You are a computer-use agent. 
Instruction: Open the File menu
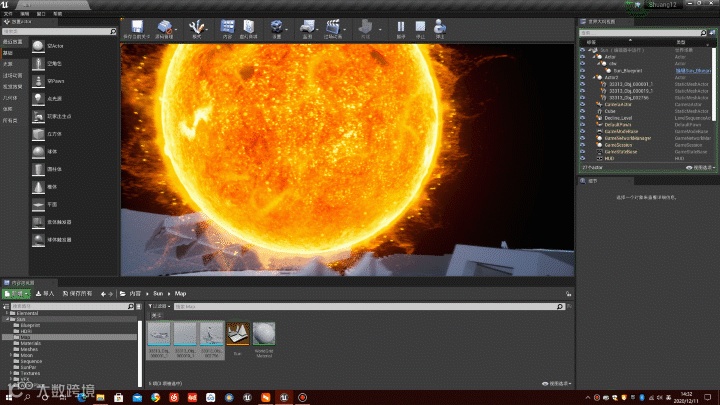click(7, 13)
